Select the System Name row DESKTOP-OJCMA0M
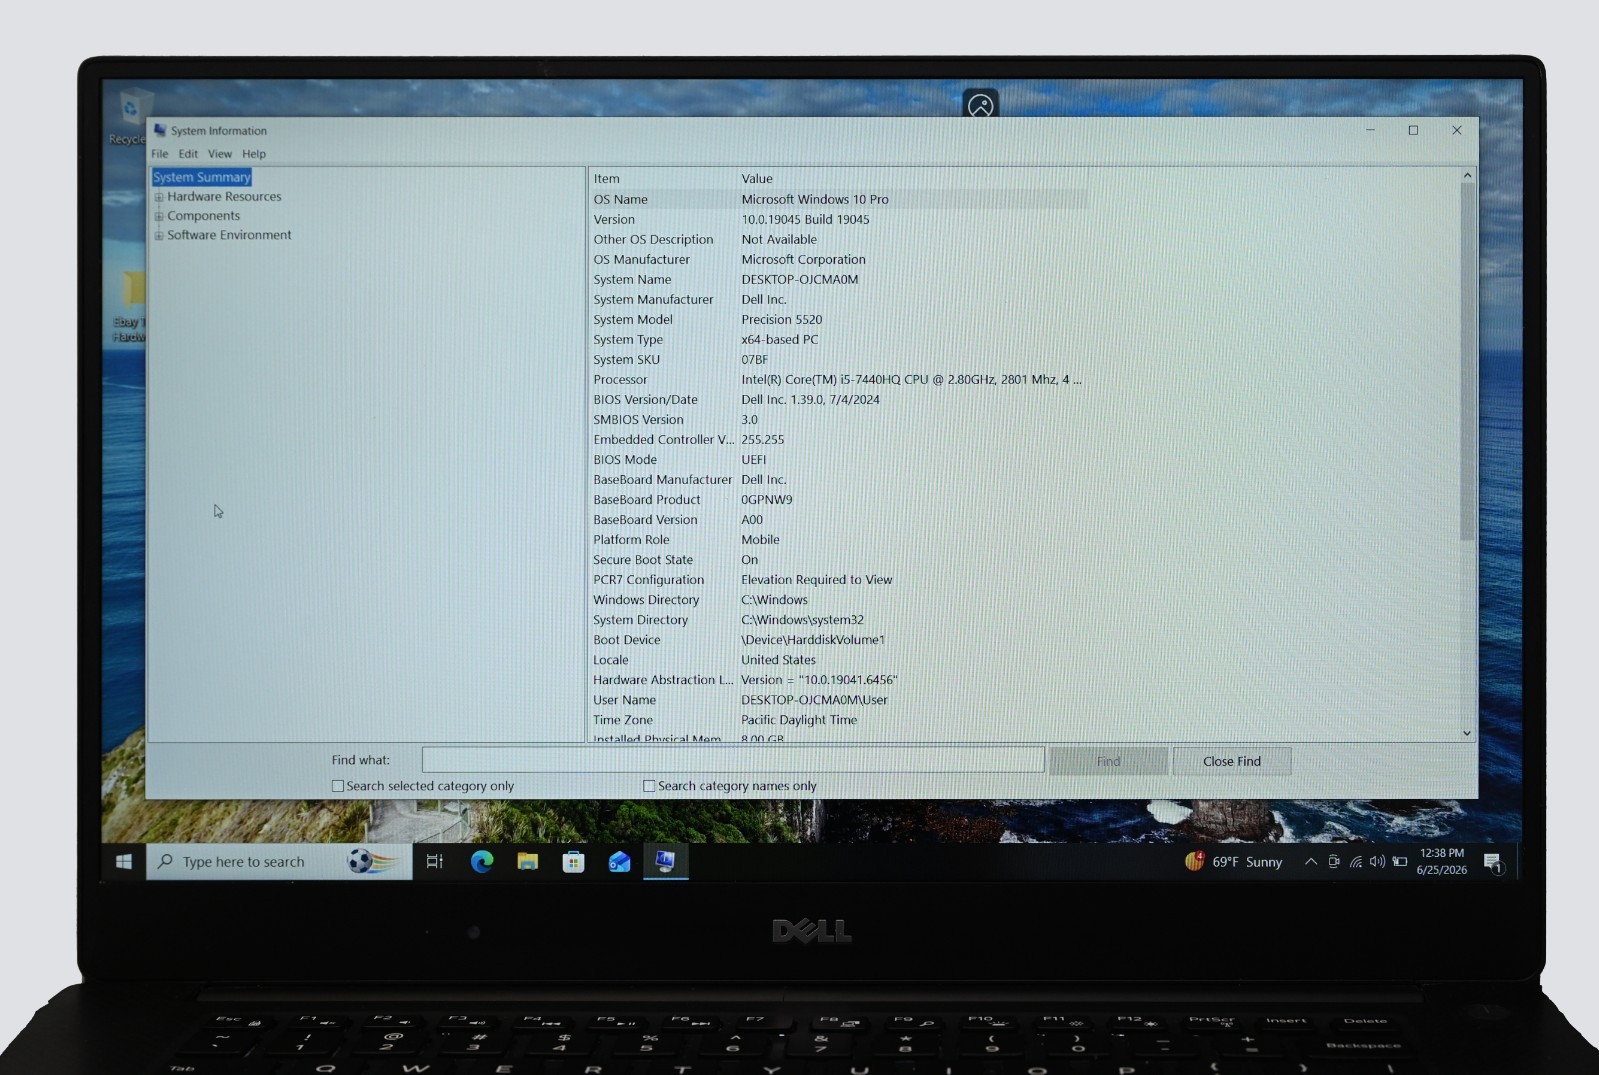The image size is (1599, 1075). click(839, 279)
